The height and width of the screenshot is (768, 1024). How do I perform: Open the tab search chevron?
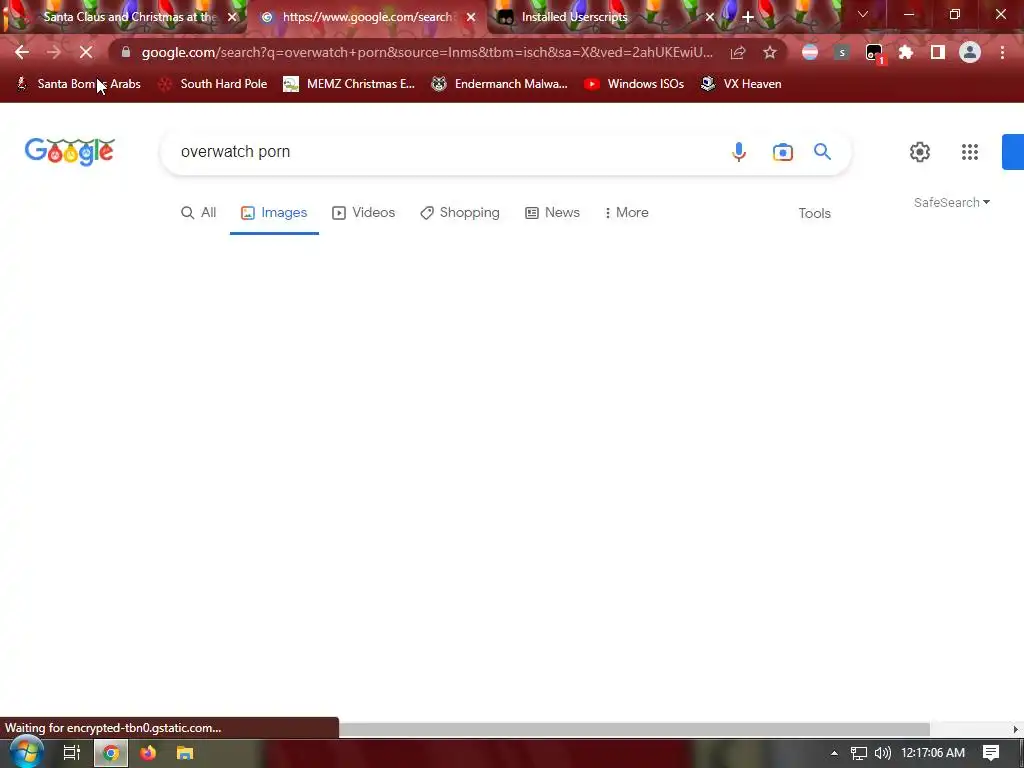[863, 14]
